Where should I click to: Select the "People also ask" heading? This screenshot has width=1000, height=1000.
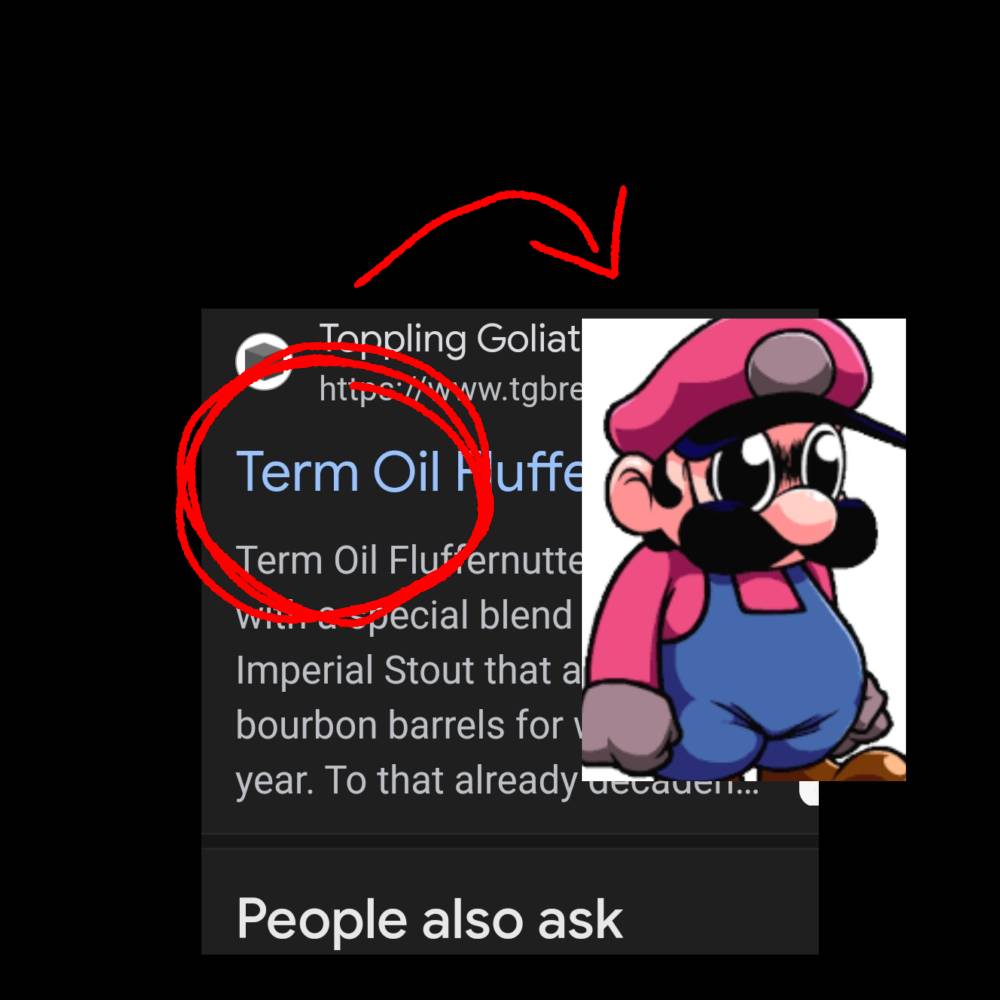tap(429, 920)
